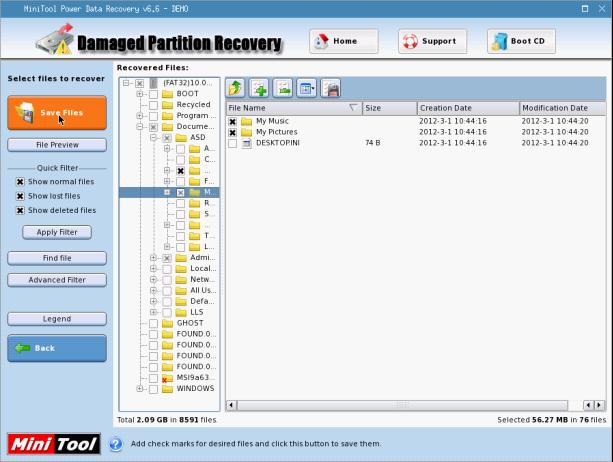Click the MiniTool logo
This screenshot has width=613, height=462.
click(54, 444)
